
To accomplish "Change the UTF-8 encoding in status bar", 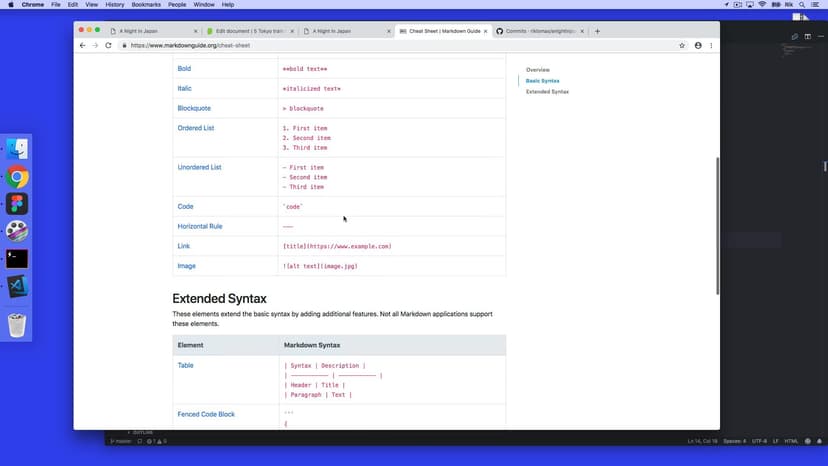I will pos(759,441).
